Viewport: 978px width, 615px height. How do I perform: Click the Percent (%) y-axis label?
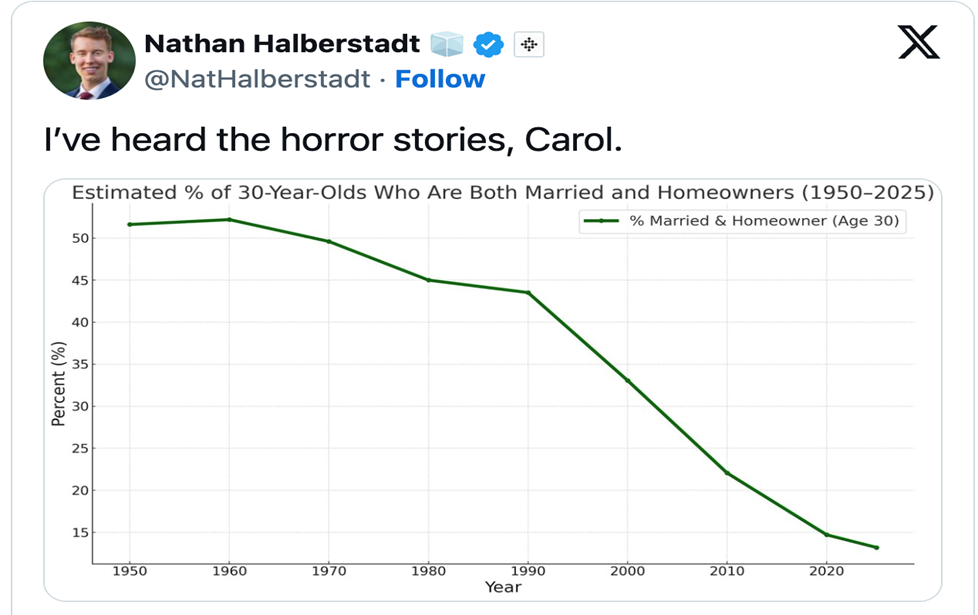[58, 384]
